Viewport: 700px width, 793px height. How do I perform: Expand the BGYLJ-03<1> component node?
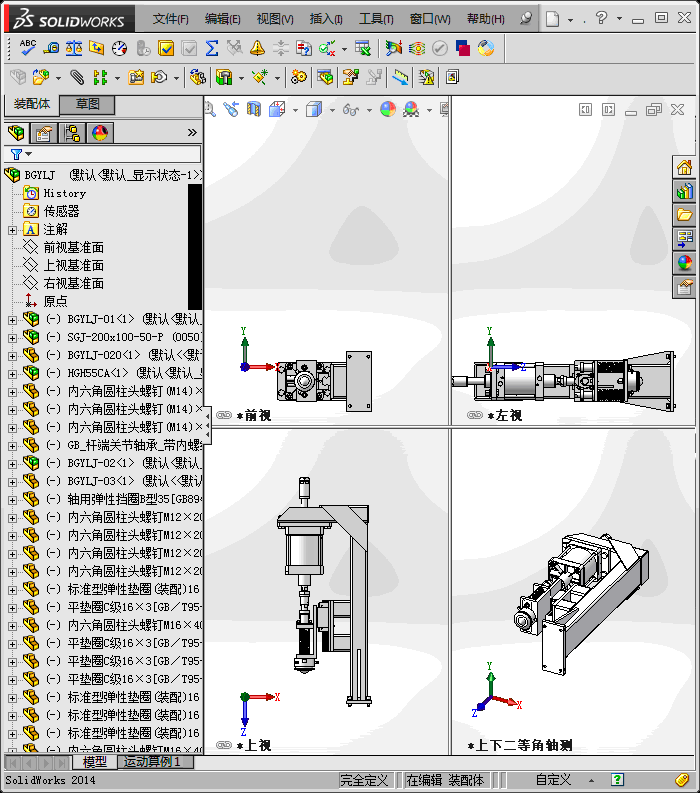point(12,482)
